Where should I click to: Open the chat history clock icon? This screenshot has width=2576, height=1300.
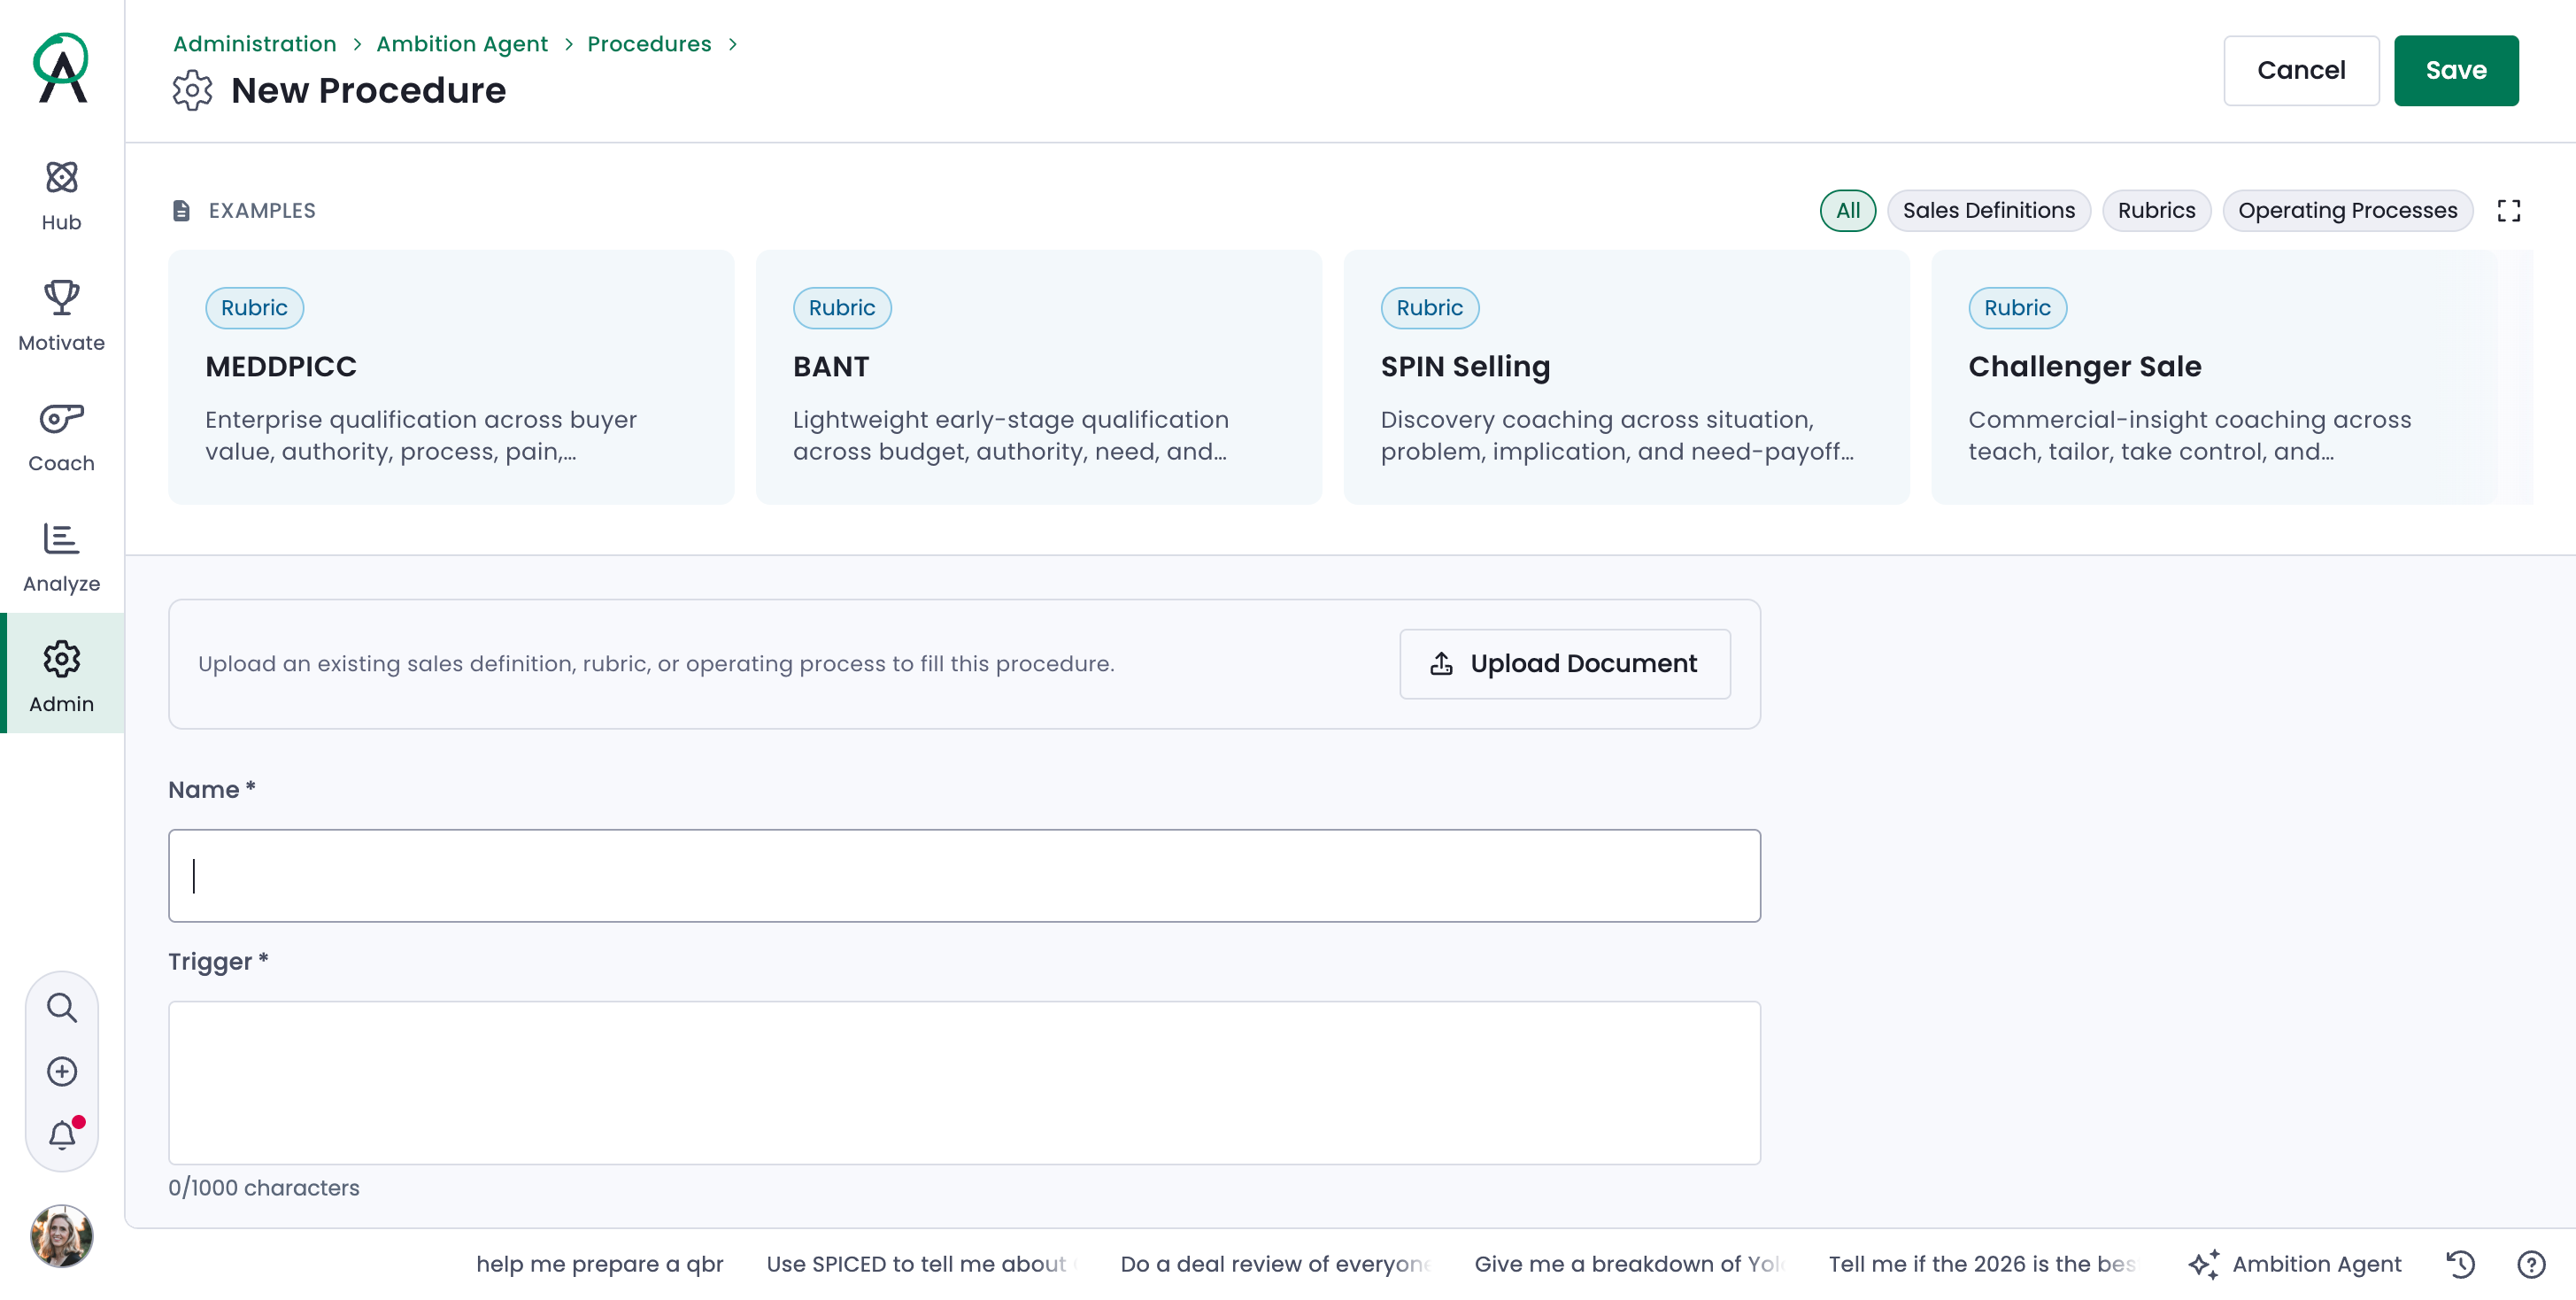(2460, 1264)
